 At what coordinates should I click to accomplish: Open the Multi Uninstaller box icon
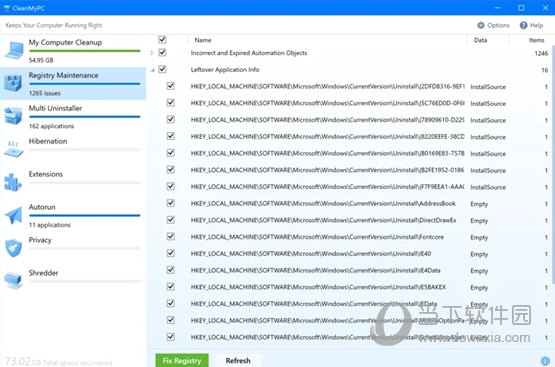[x=13, y=116]
